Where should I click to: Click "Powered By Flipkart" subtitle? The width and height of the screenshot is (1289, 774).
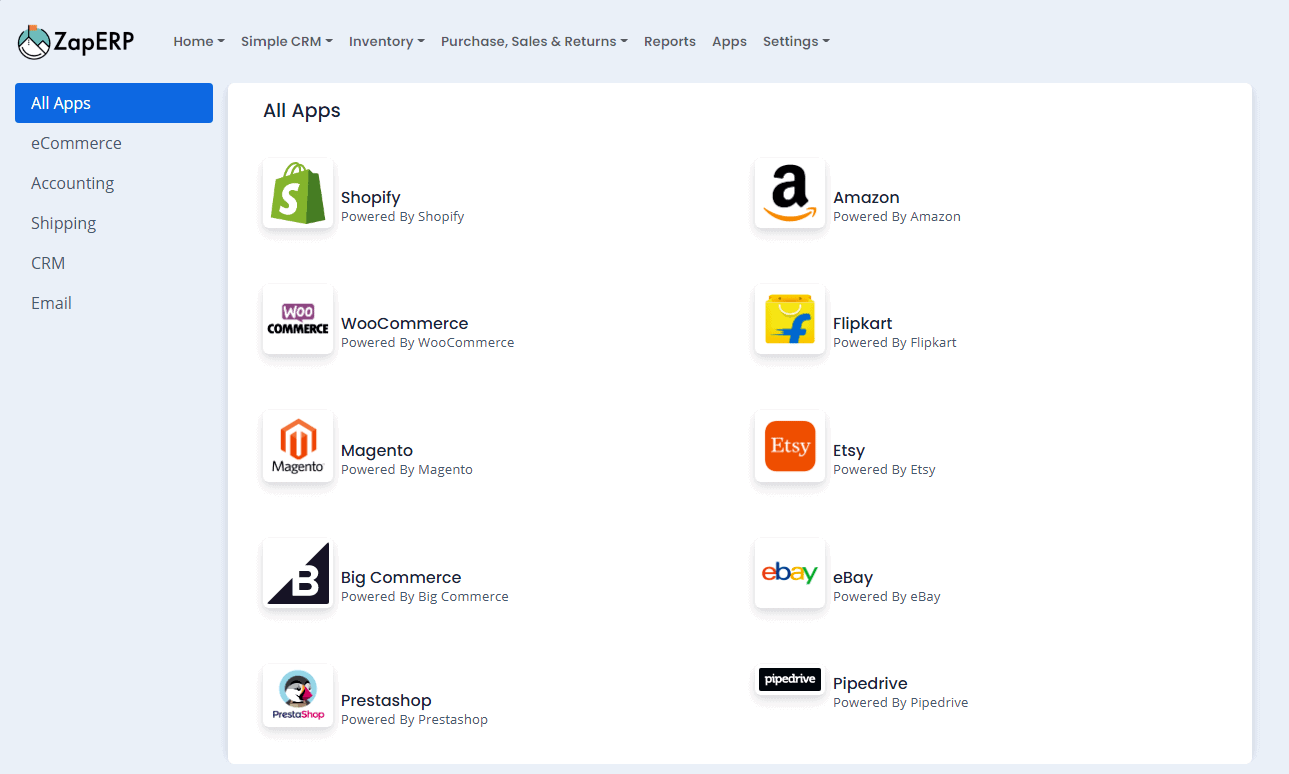[x=895, y=342]
